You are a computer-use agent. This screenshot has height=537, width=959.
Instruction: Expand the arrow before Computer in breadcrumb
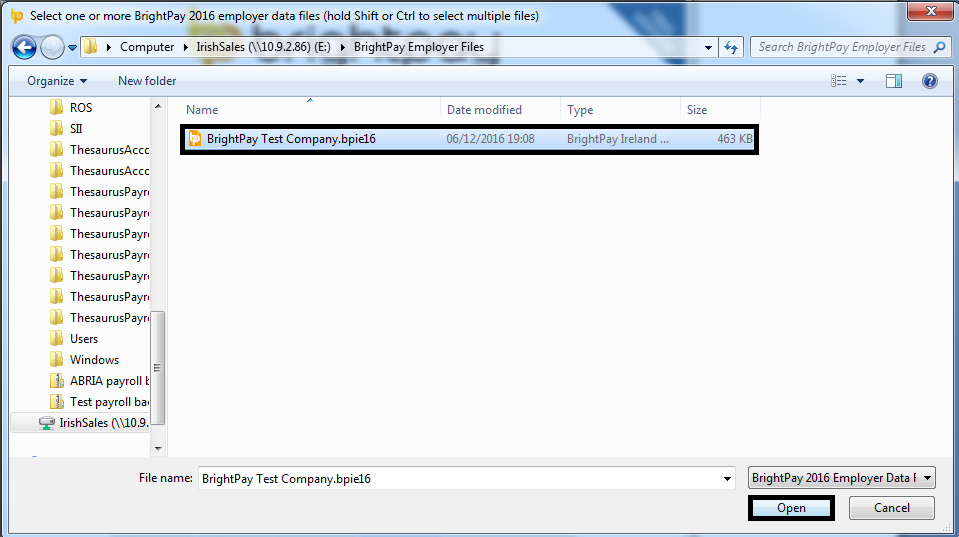click(x=109, y=47)
